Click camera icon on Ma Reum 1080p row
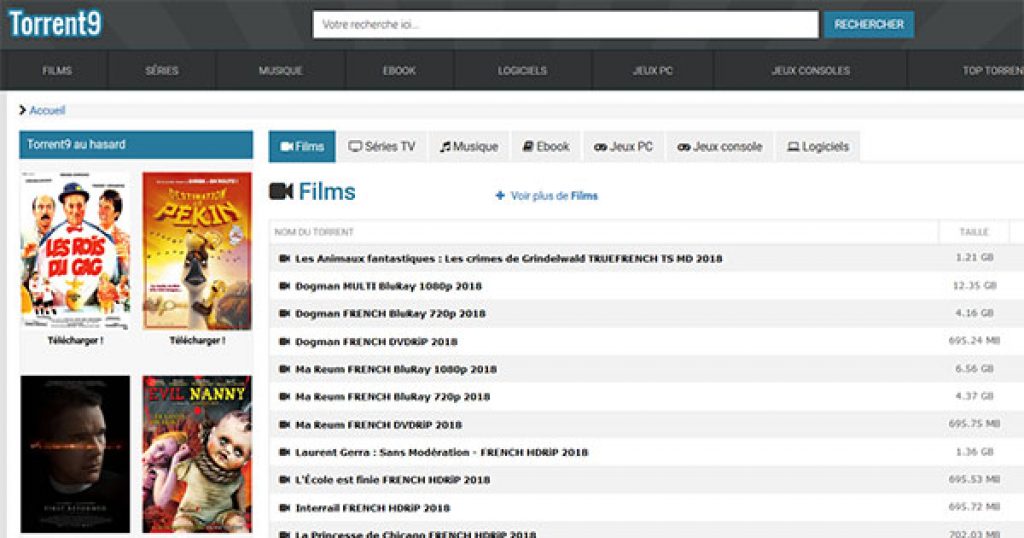The height and width of the screenshot is (538, 1024). click(285, 369)
